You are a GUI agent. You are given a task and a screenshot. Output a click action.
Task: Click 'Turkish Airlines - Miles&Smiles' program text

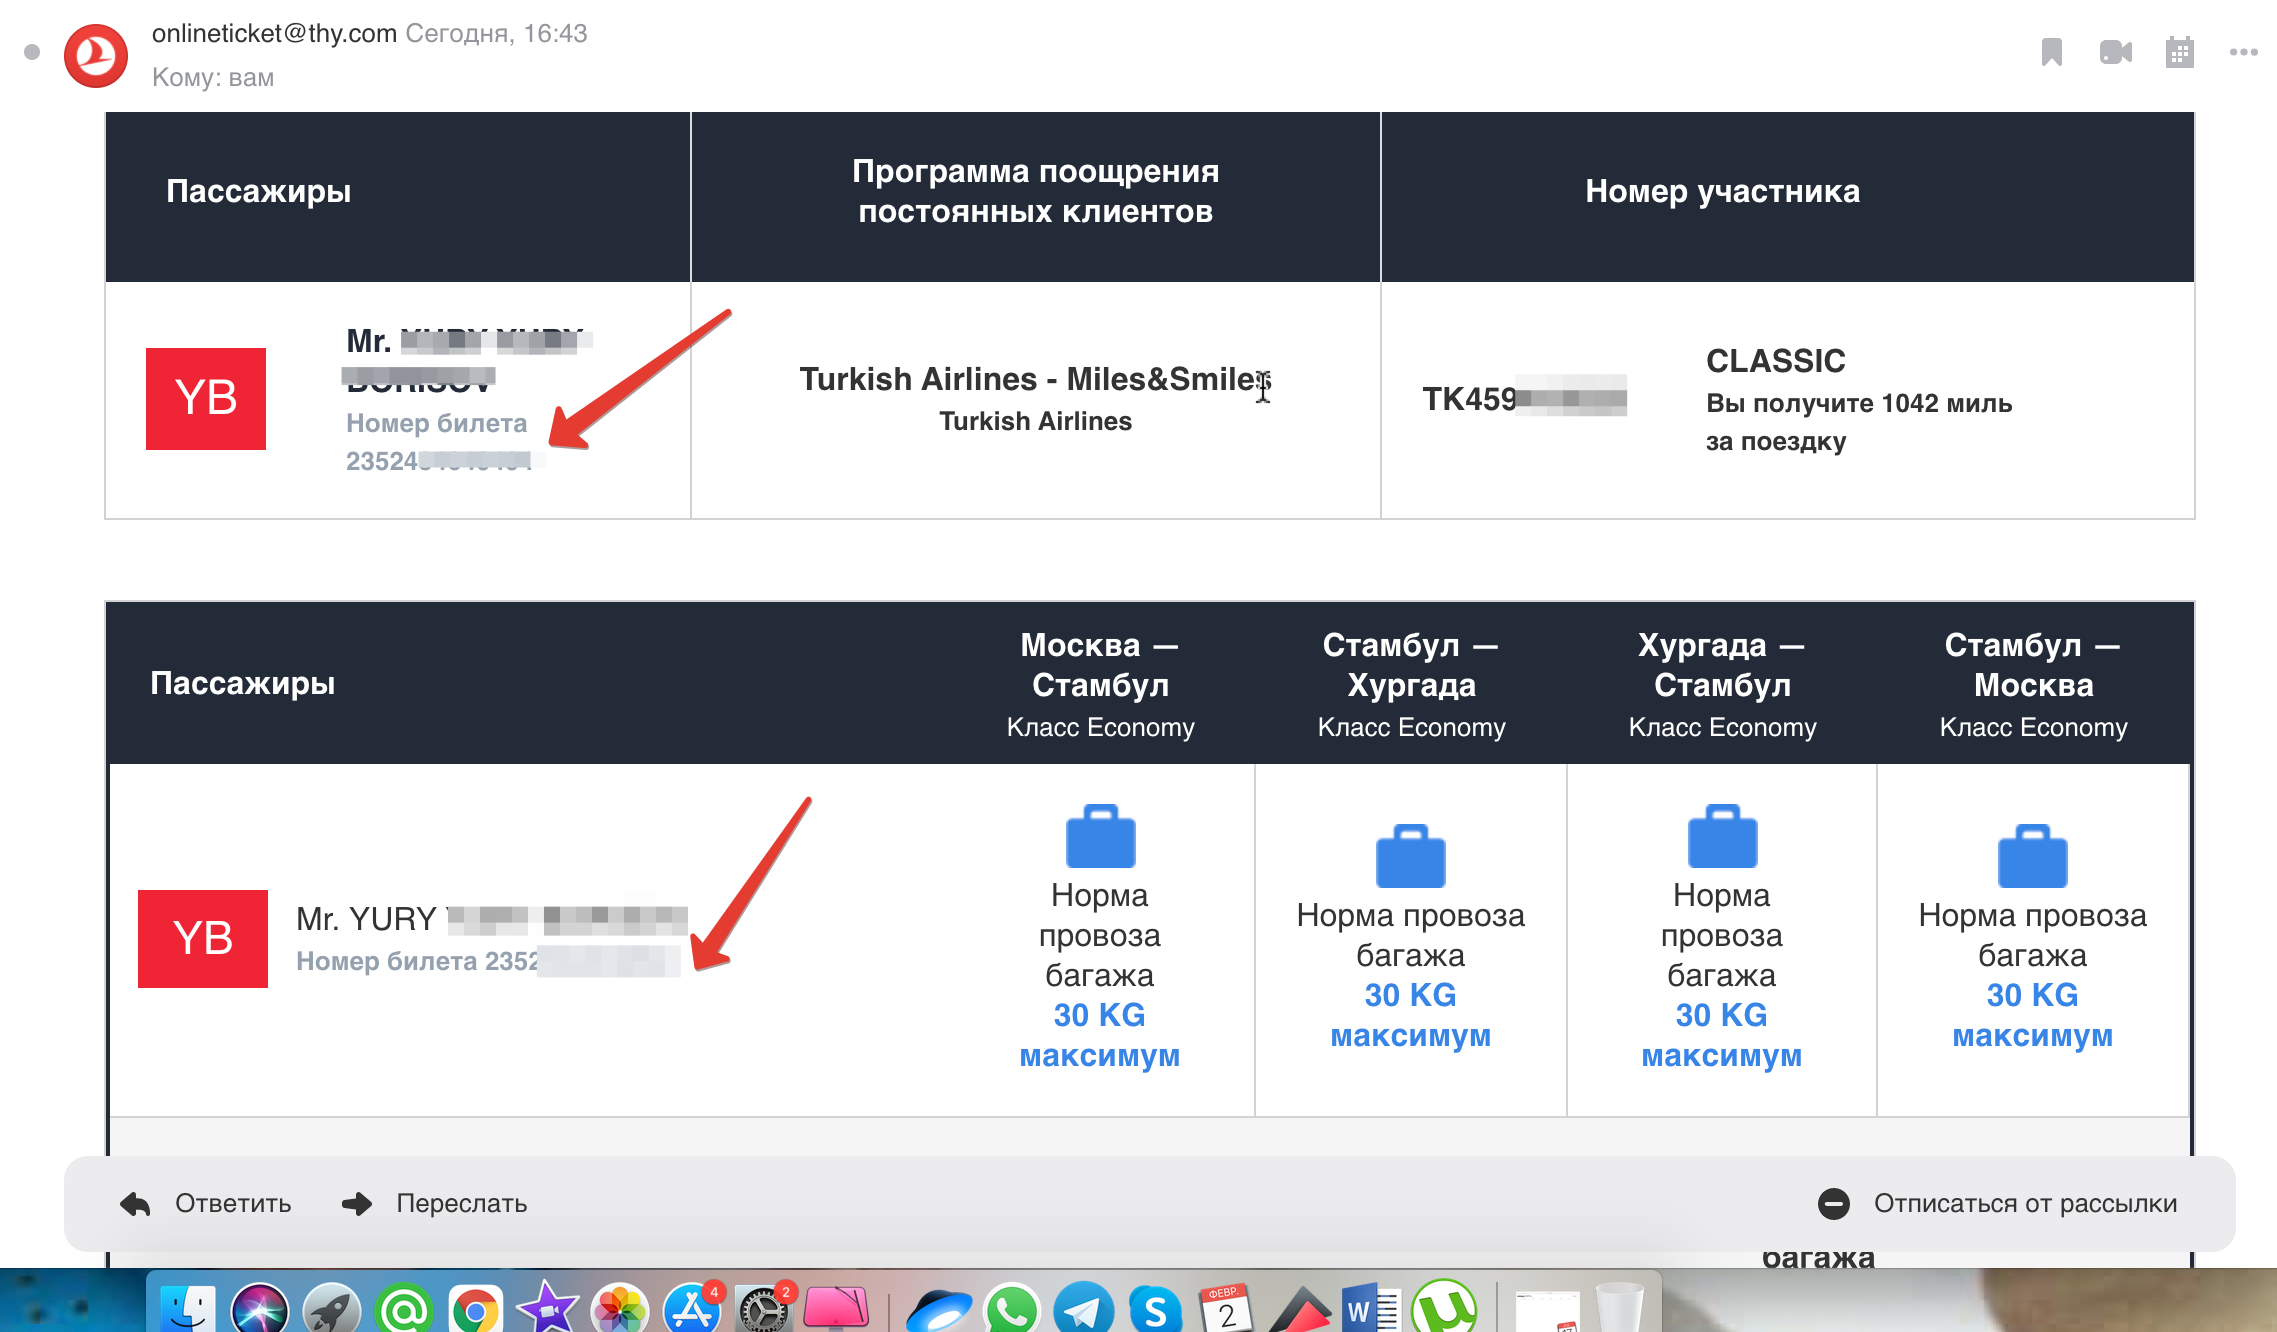tap(1035, 380)
